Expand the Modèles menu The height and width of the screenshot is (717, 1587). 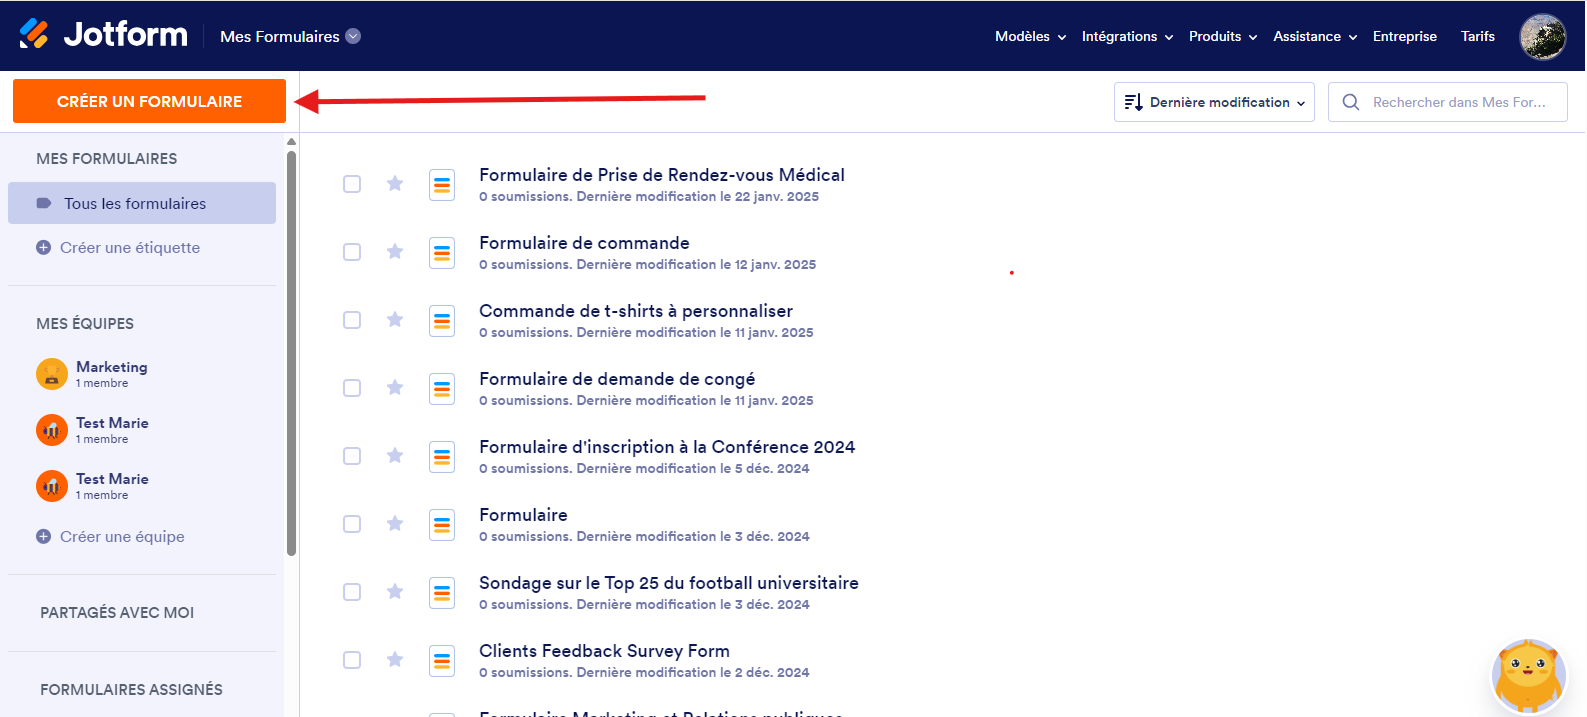pyautogui.click(x=1030, y=36)
